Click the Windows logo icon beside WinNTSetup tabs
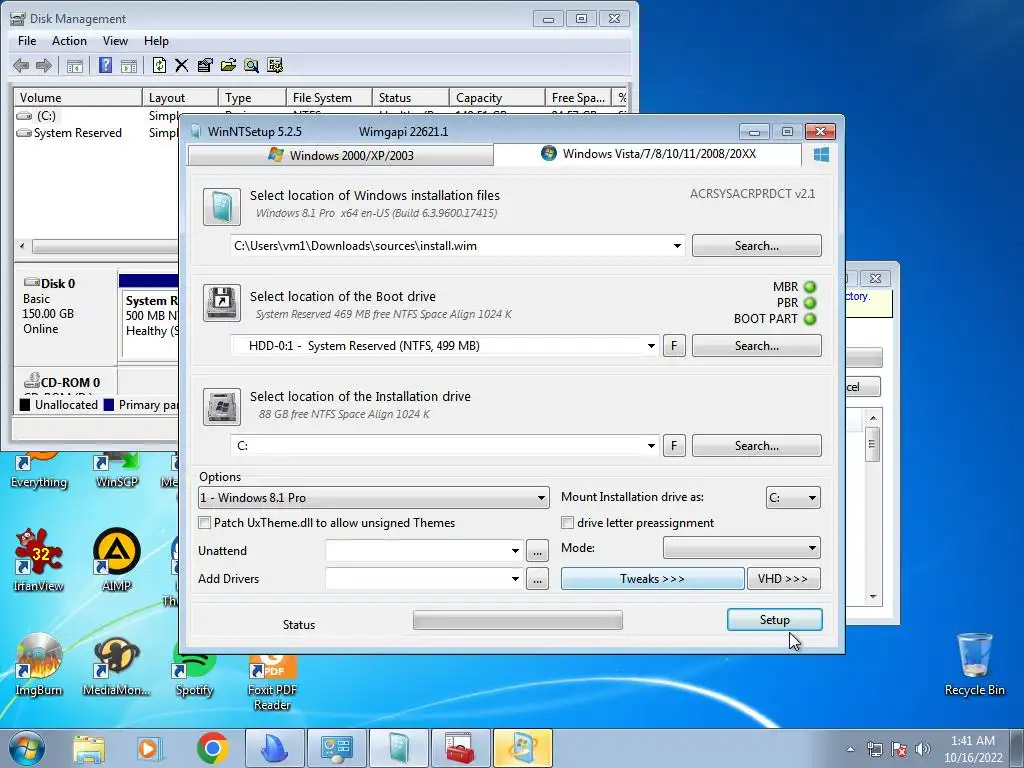This screenshot has height=768, width=1024. 822,154
